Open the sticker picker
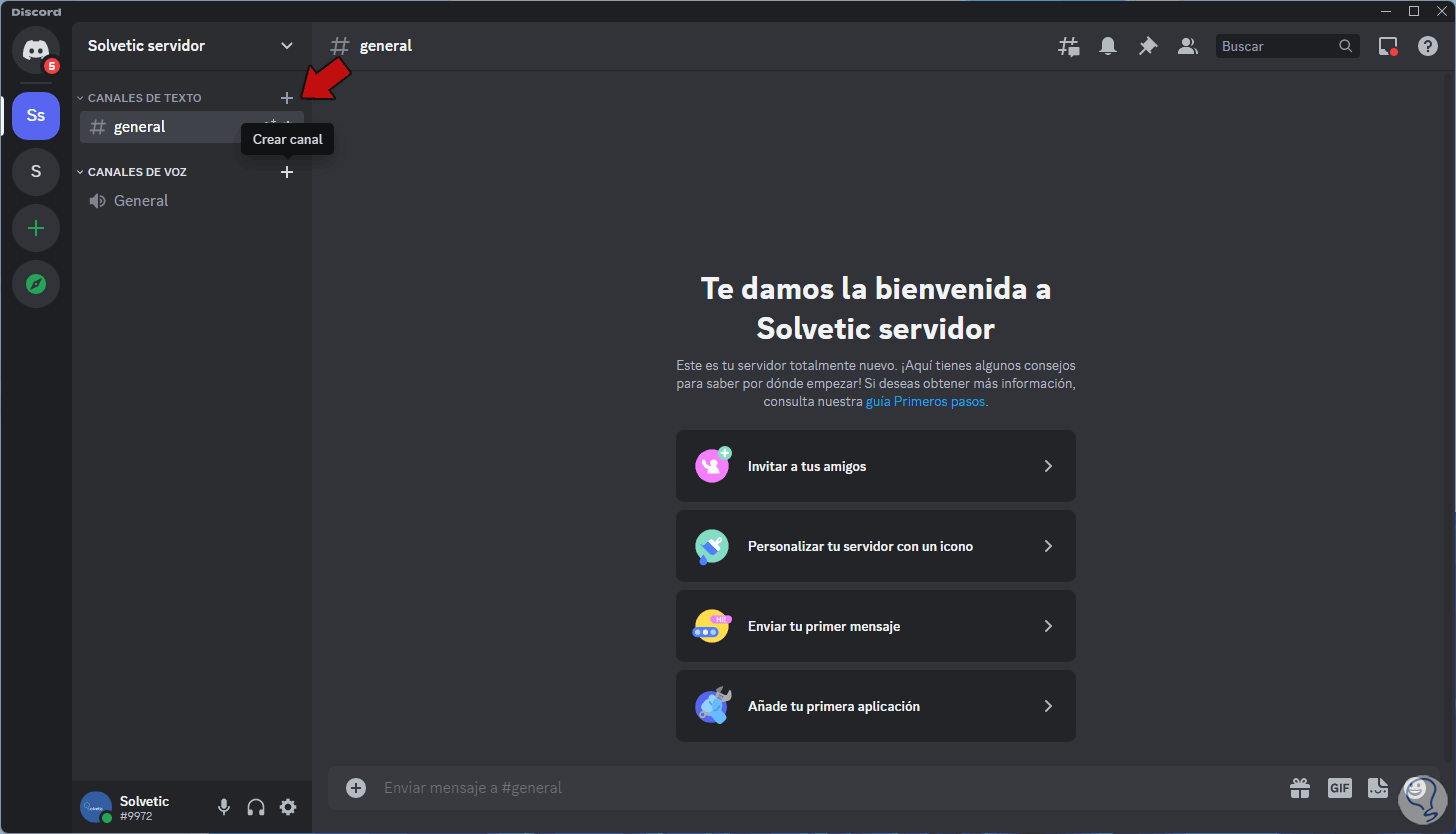The width and height of the screenshot is (1456, 834). click(1379, 788)
